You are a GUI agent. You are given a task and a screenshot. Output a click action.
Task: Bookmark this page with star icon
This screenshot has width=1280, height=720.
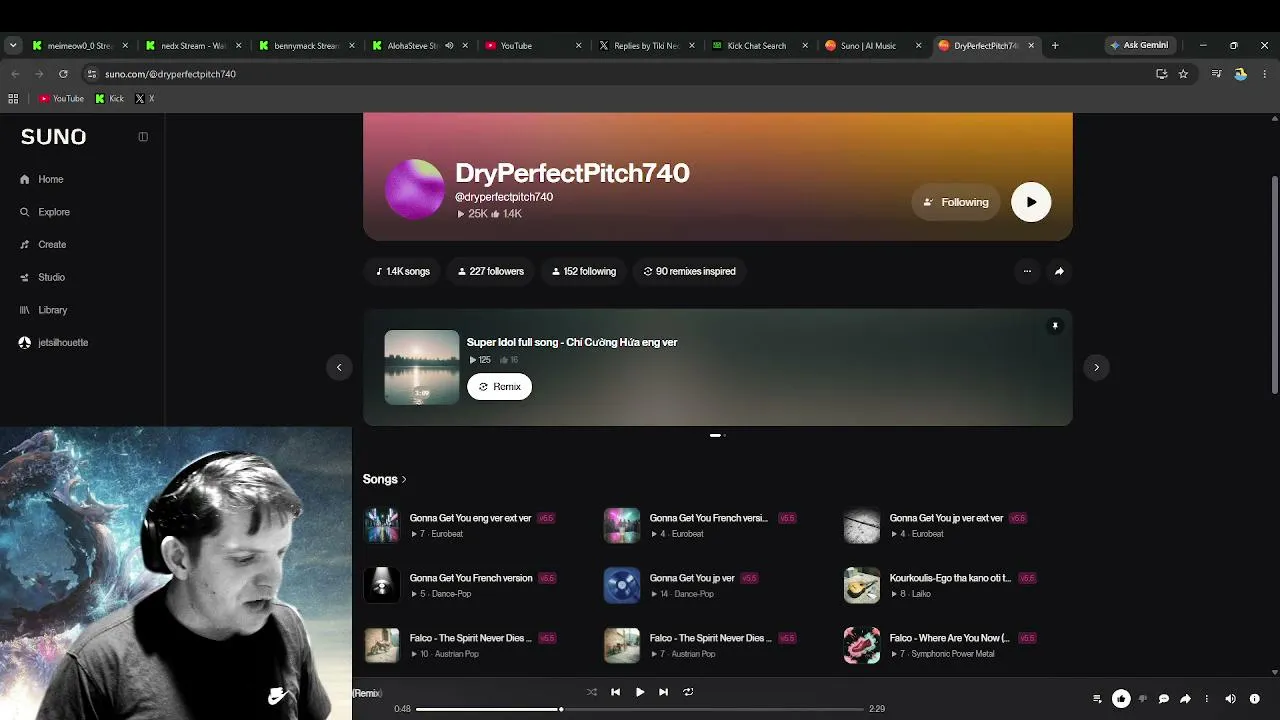[1183, 74]
